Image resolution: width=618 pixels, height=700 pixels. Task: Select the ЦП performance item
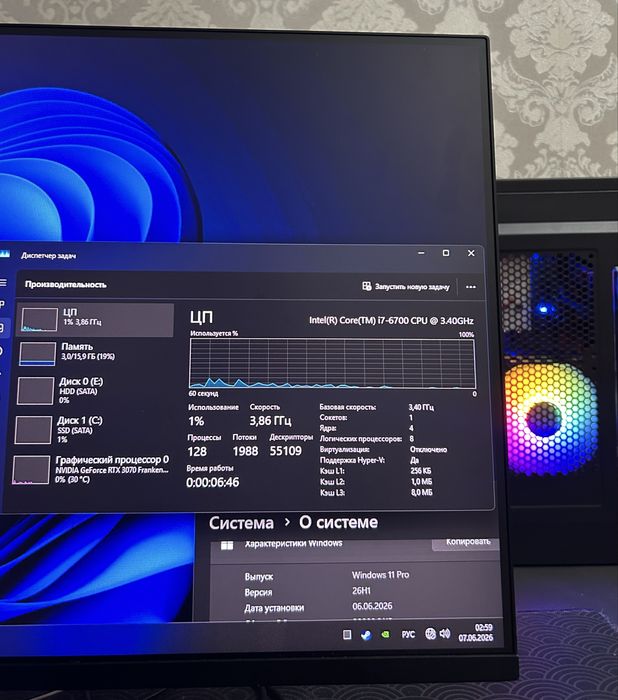point(96,320)
